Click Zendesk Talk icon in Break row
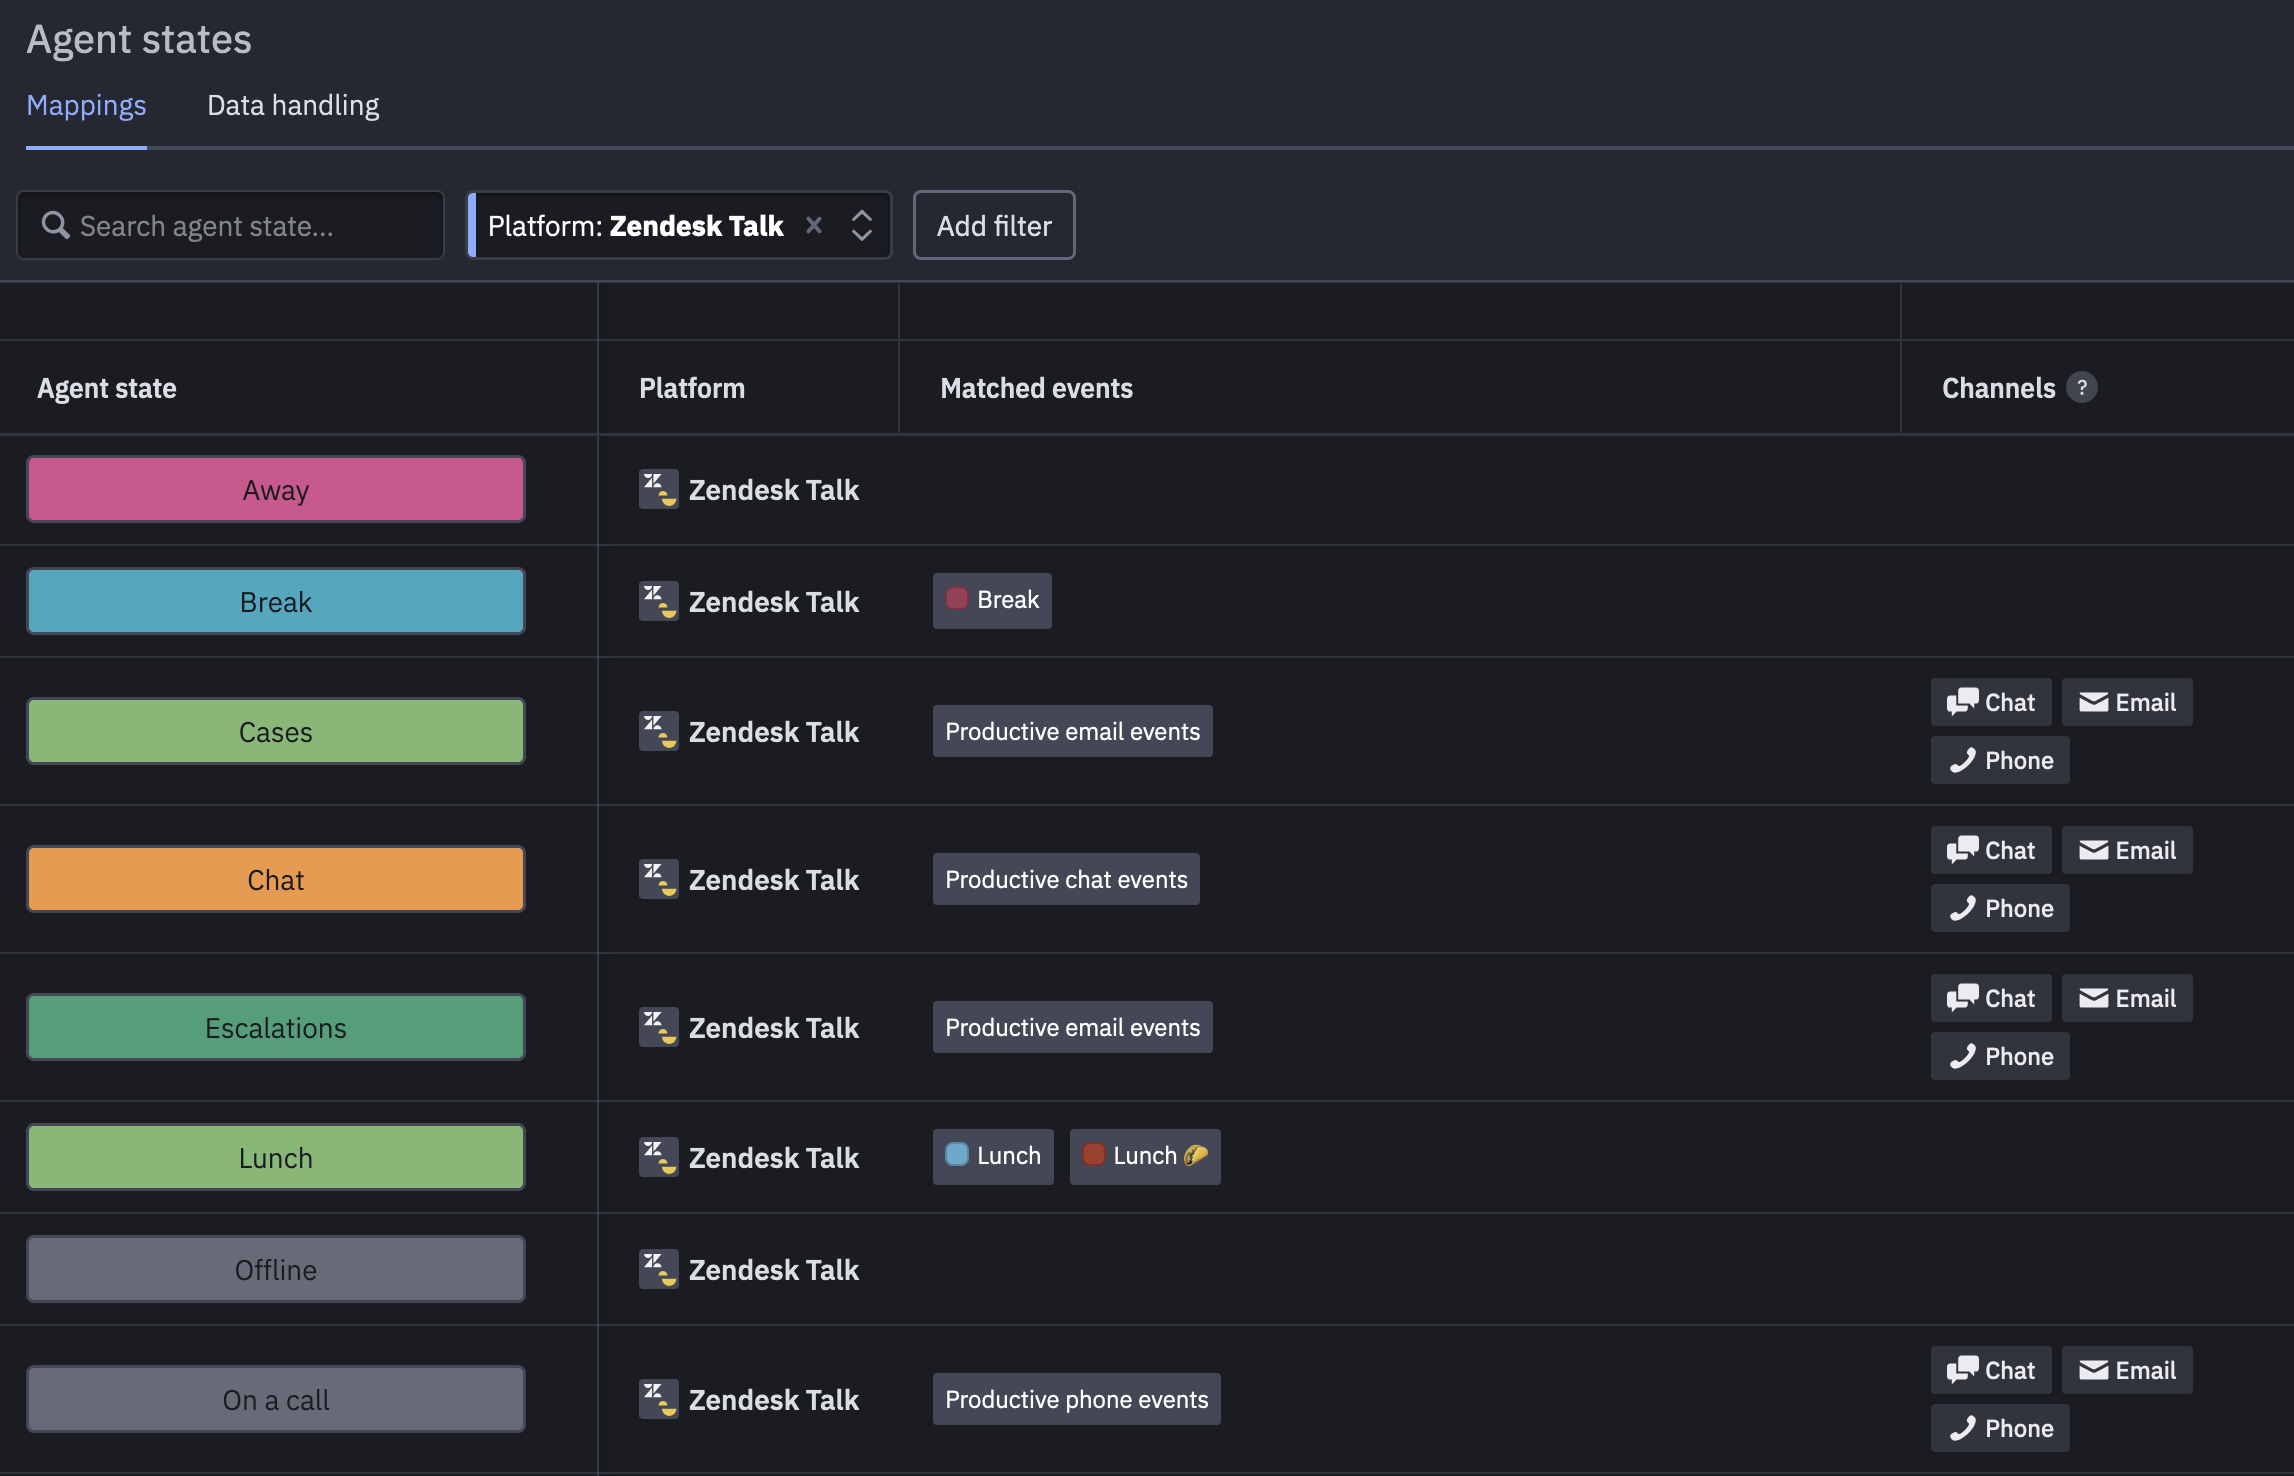This screenshot has height=1476, width=2294. point(659,602)
